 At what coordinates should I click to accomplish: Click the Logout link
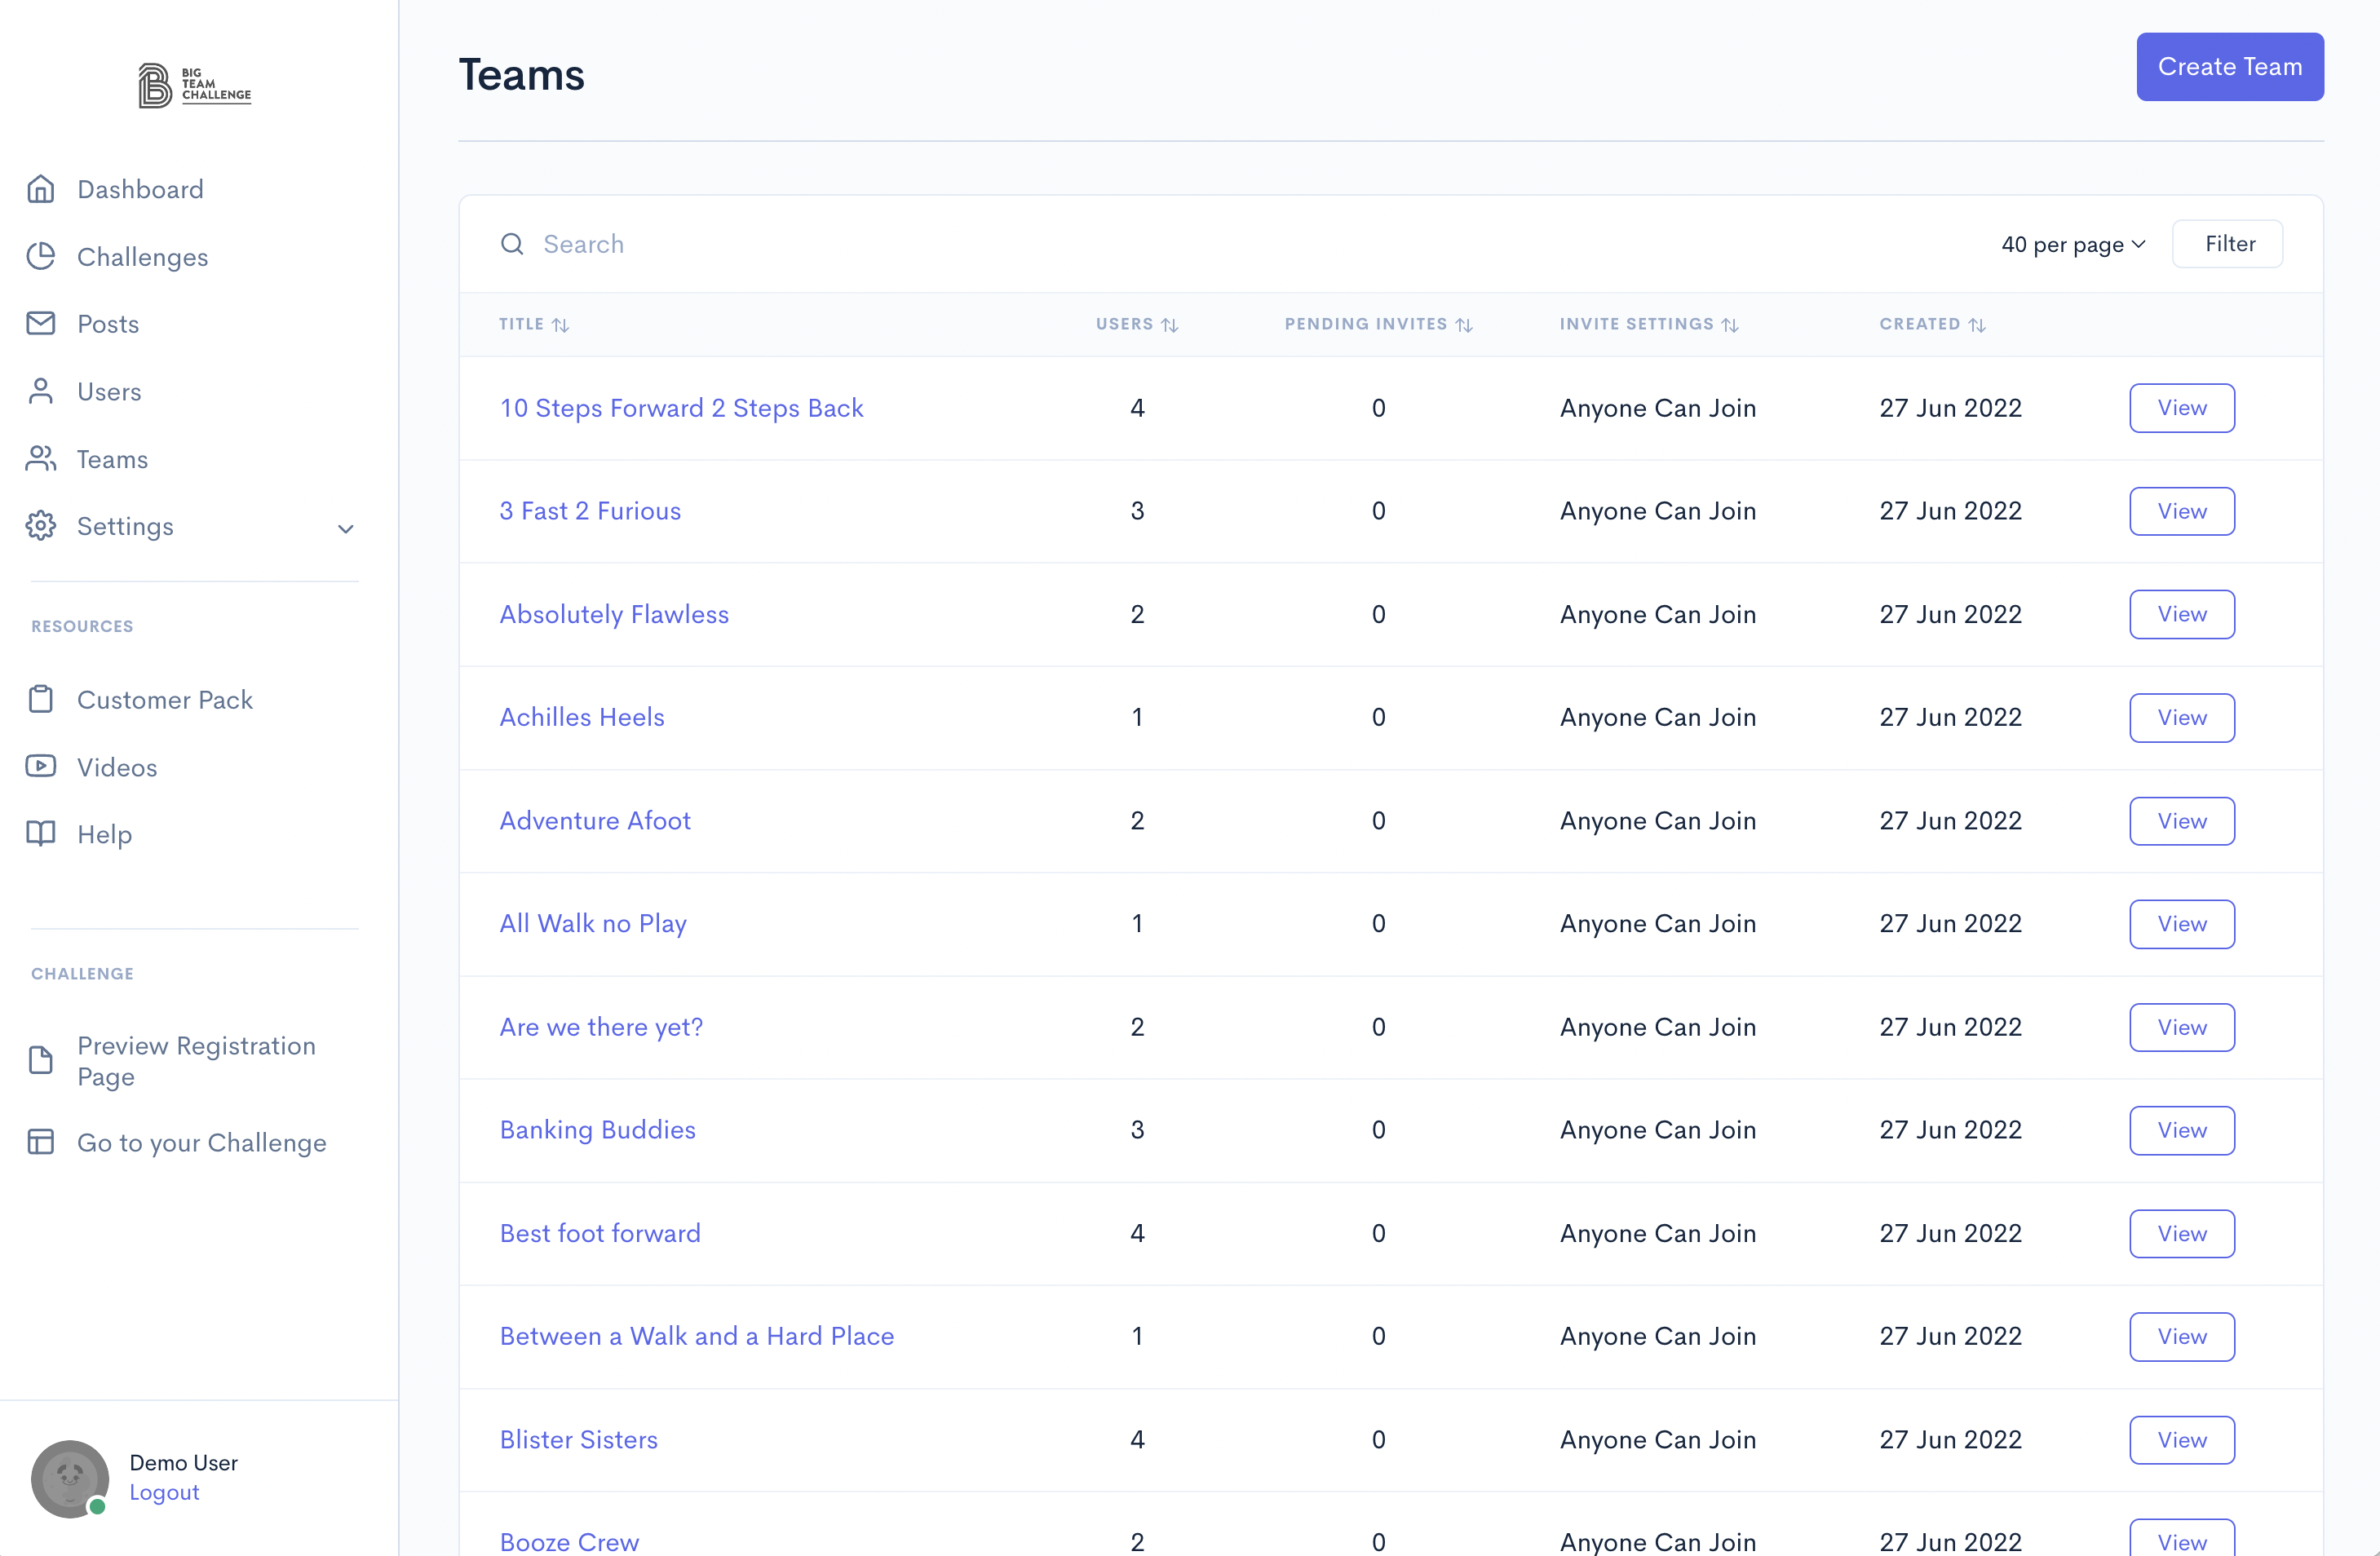tap(164, 1492)
